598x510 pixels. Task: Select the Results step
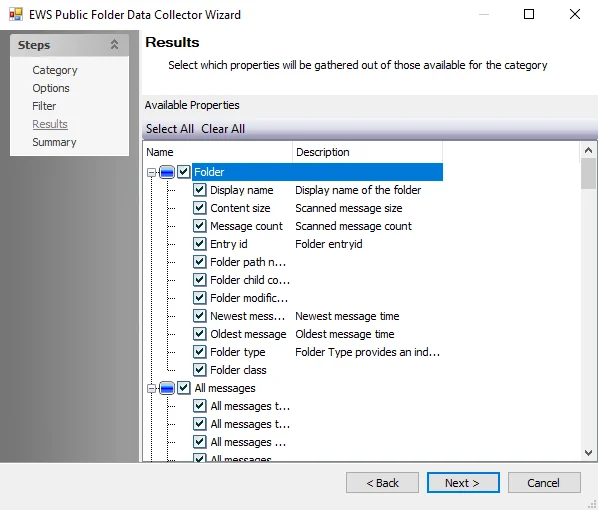click(50, 124)
